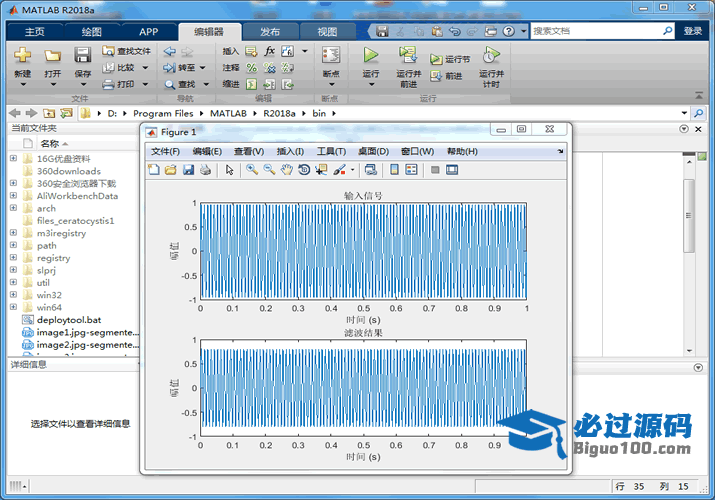Screen dimensions: 715x500
Task: Switch to the 绘图 ribbon tab
Action: [x=91, y=31]
